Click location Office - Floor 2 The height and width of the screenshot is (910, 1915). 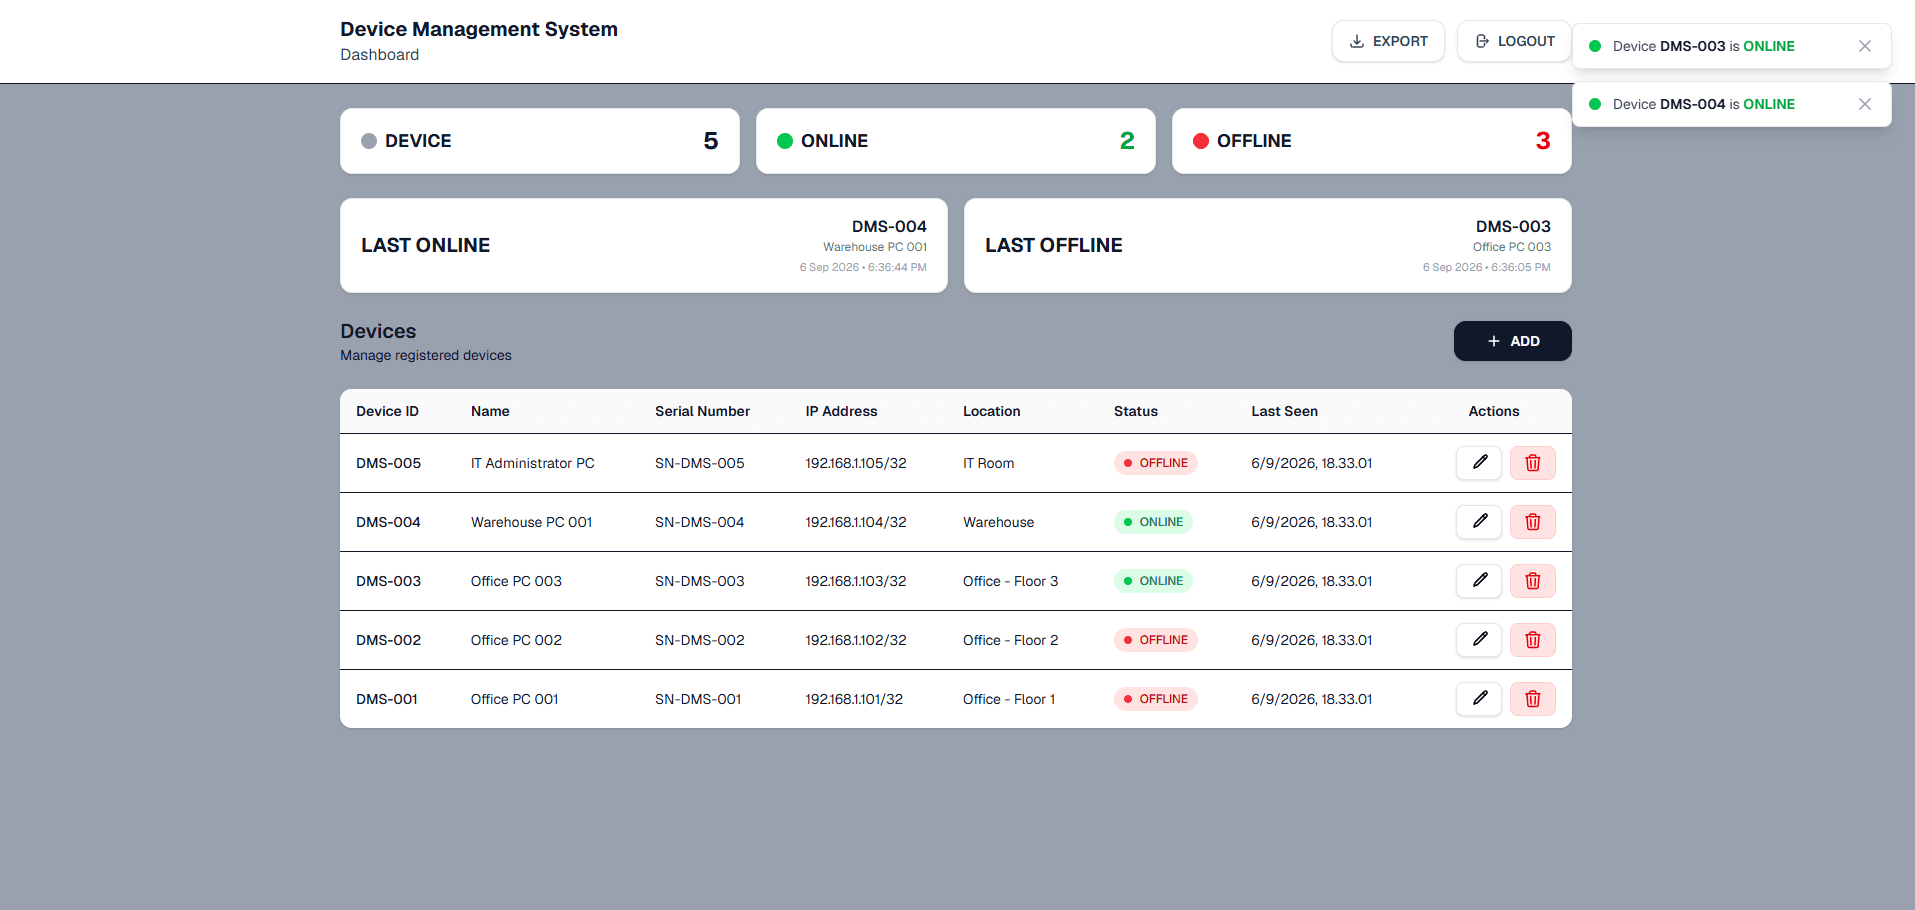point(1010,640)
